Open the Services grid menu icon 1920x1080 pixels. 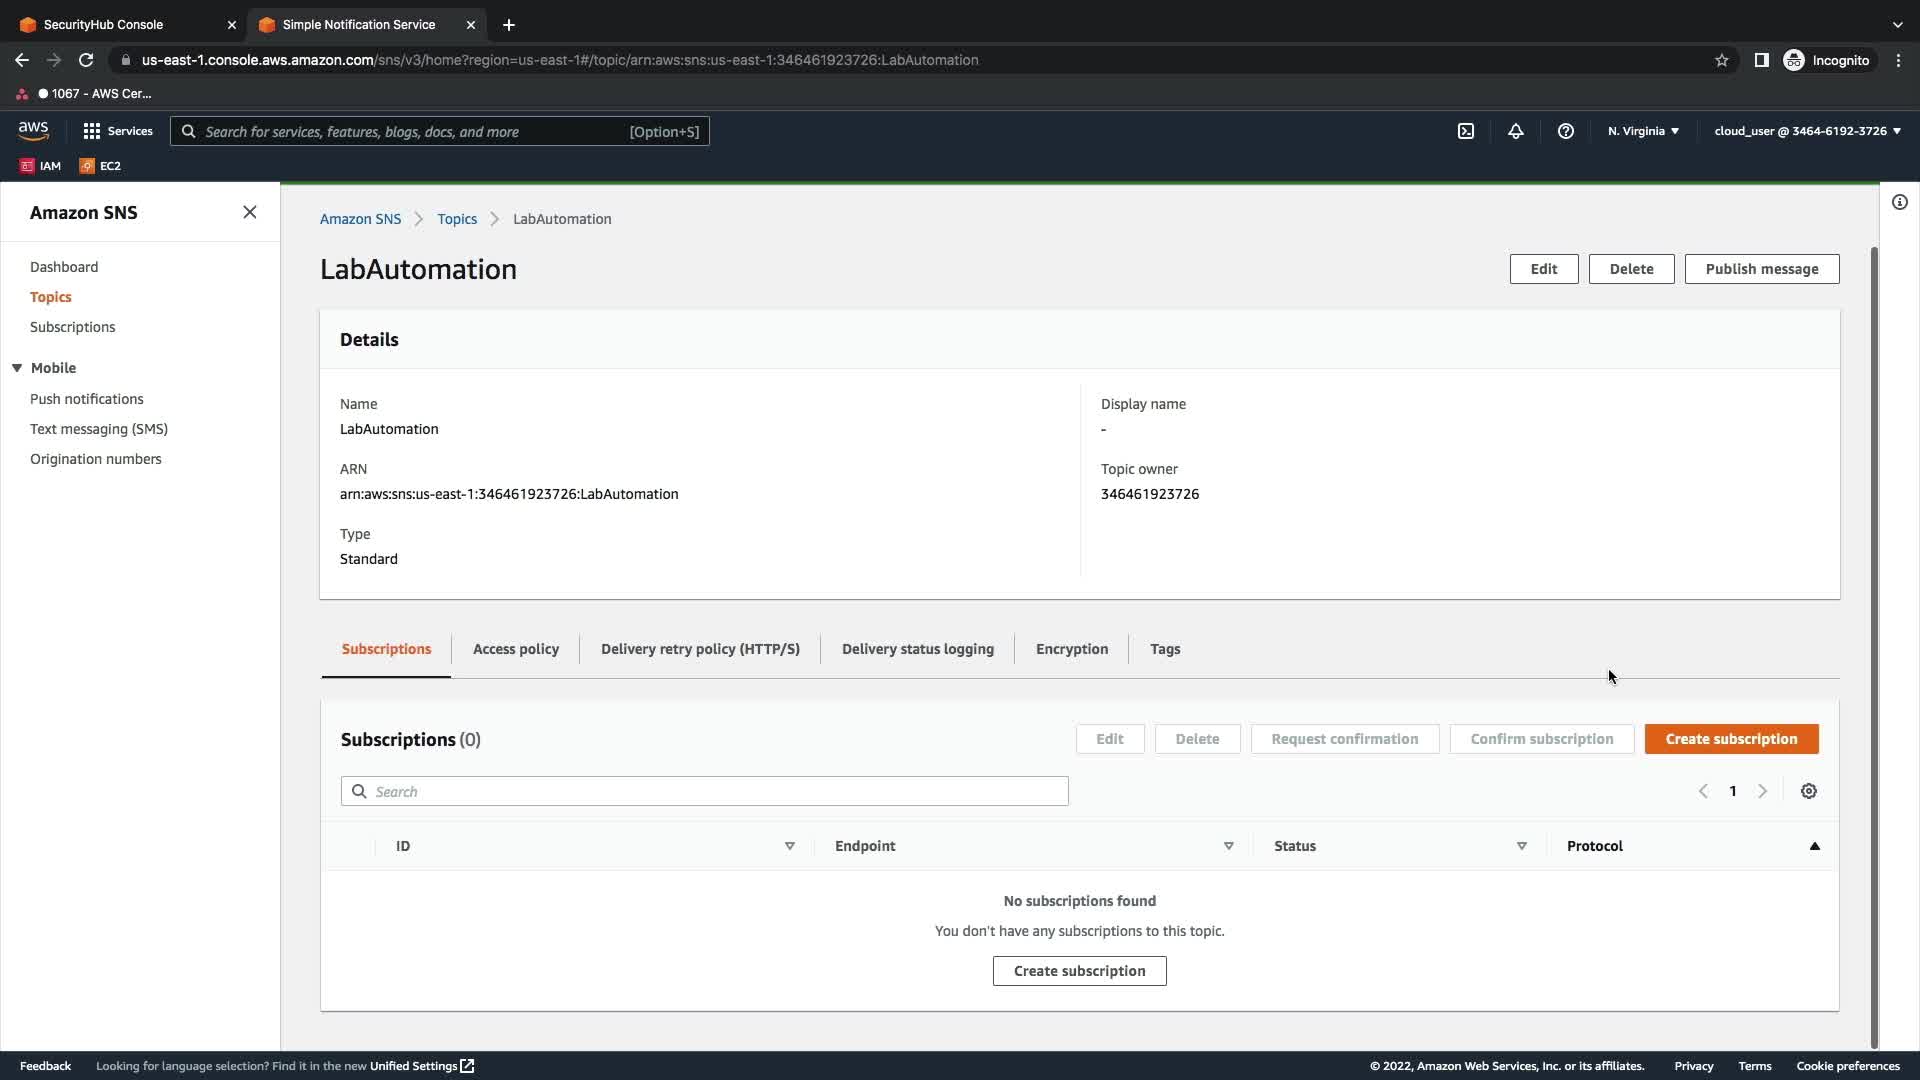(92, 131)
